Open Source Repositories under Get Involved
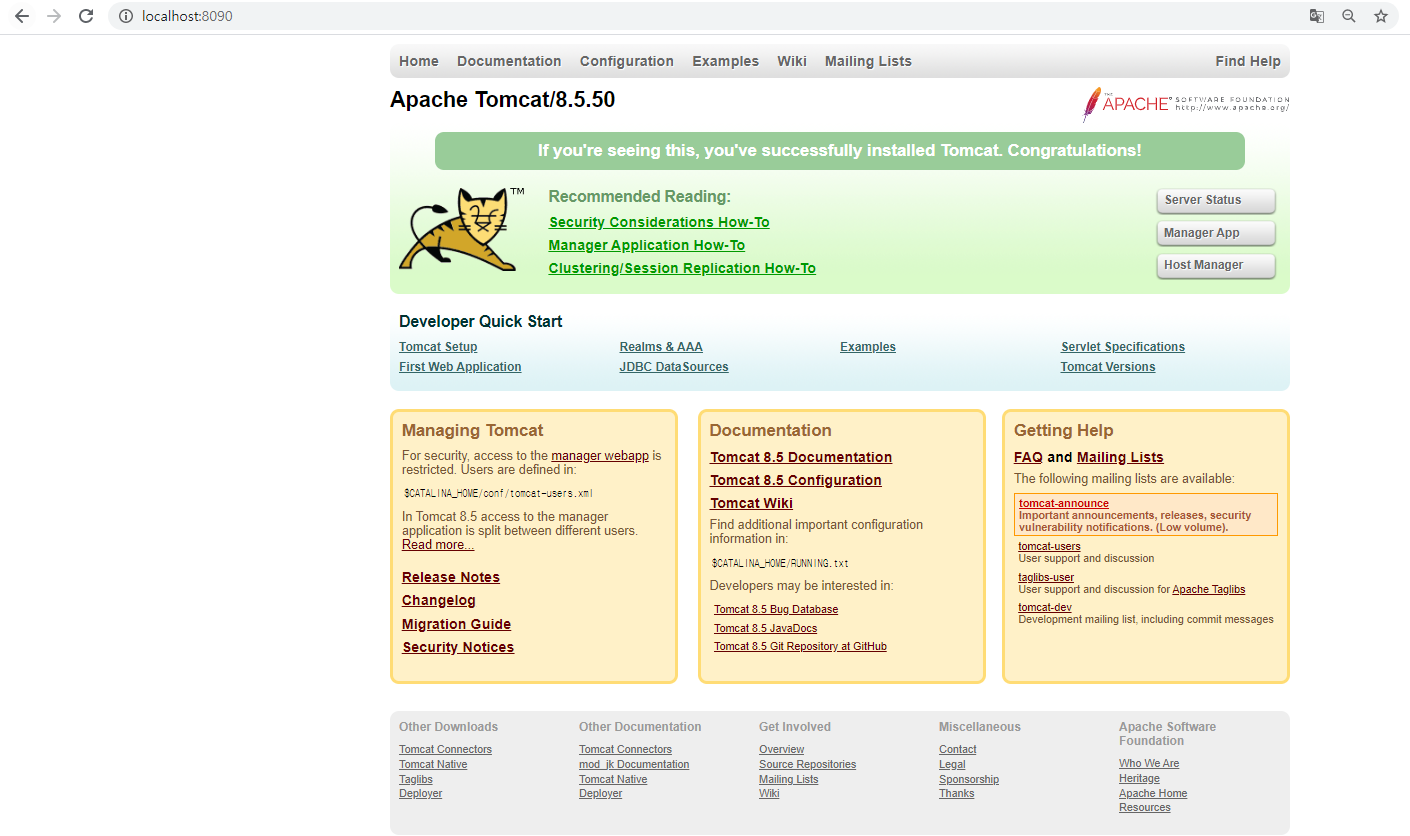 tap(807, 765)
